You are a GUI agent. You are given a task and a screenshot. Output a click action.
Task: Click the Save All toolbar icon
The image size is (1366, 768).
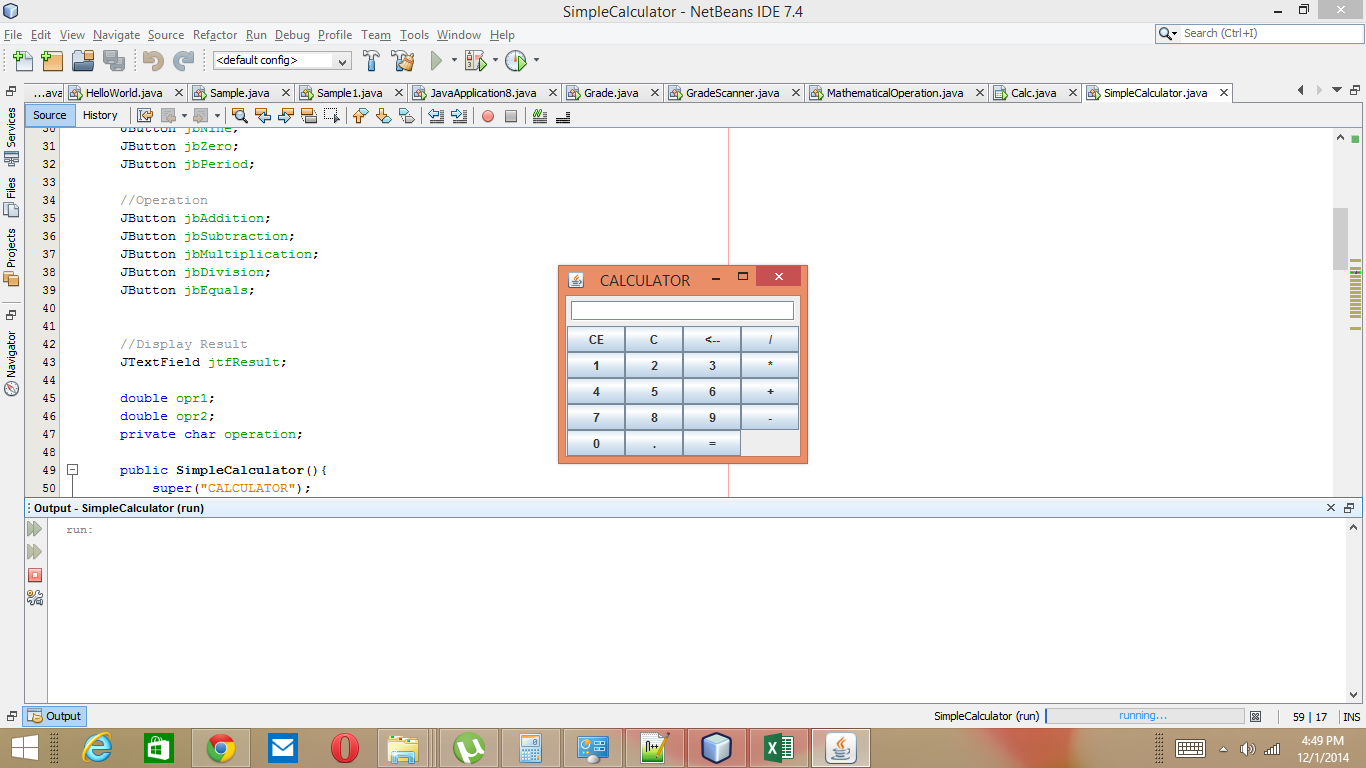pyautogui.click(x=112, y=61)
